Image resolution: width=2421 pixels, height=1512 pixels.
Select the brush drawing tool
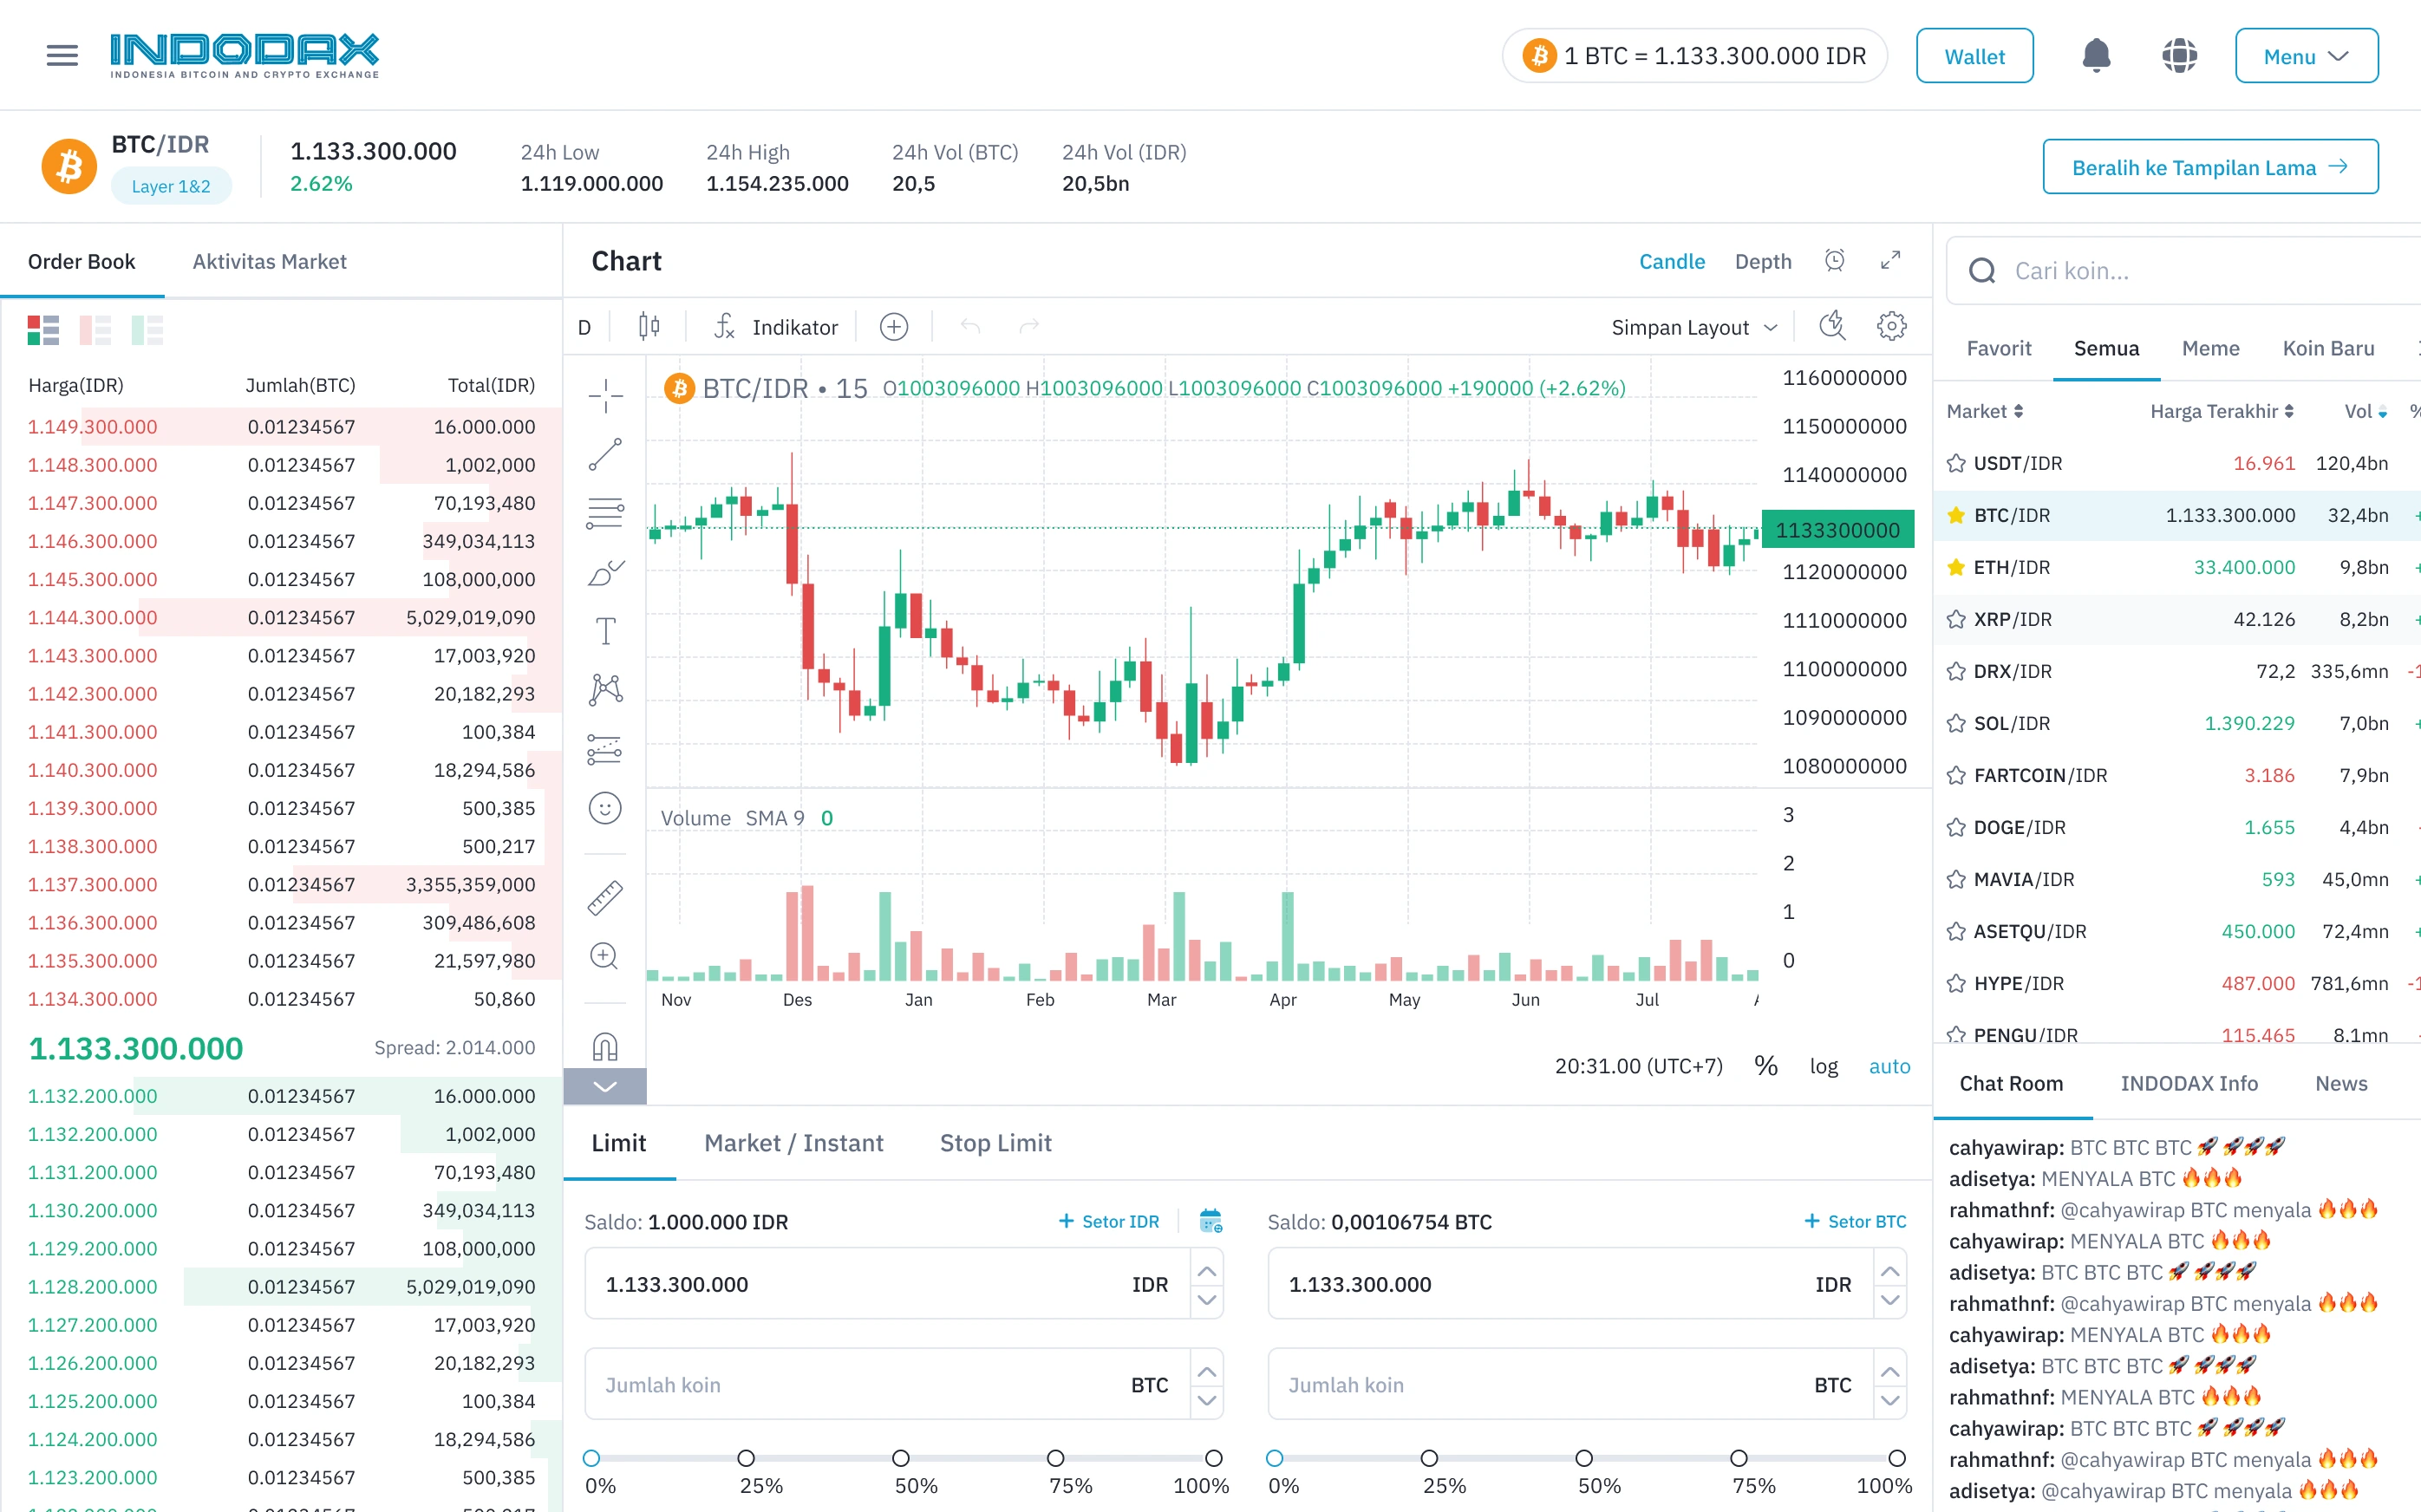[x=605, y=572]
